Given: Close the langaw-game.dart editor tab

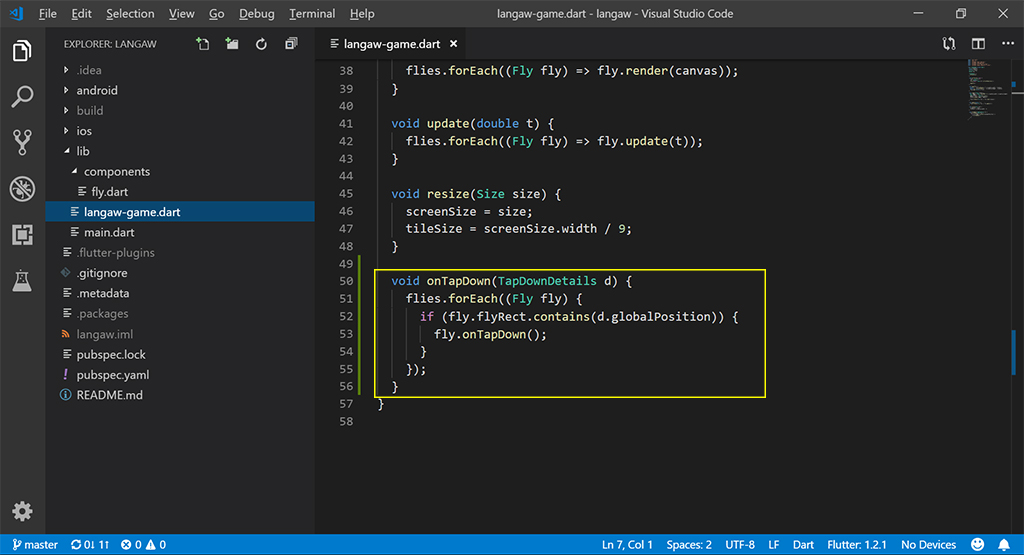Looking at the screenshot, I should tap(453, 45).
